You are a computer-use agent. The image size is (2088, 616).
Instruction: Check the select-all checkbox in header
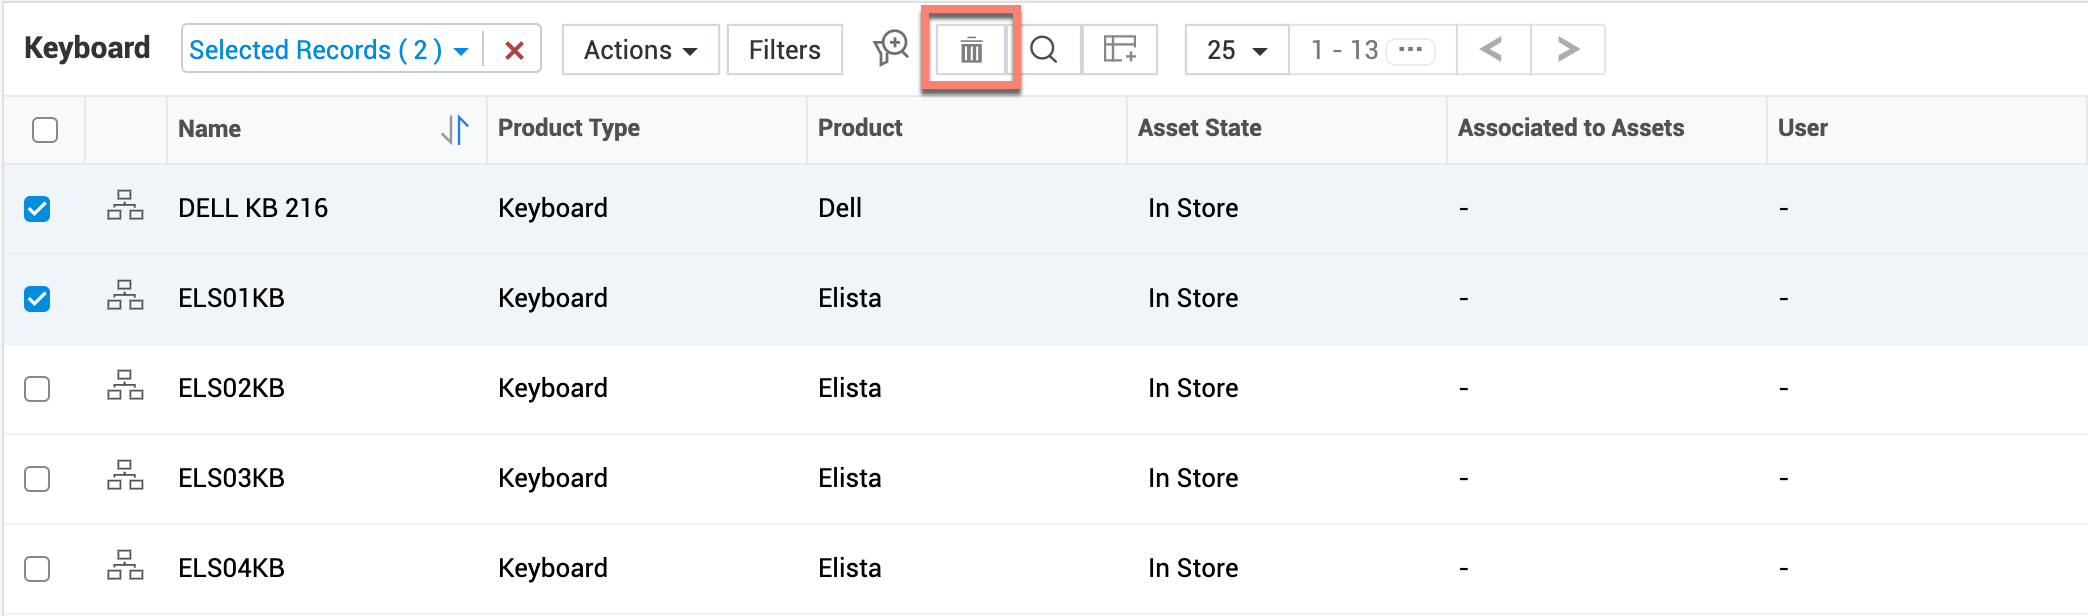pos(45,130)
